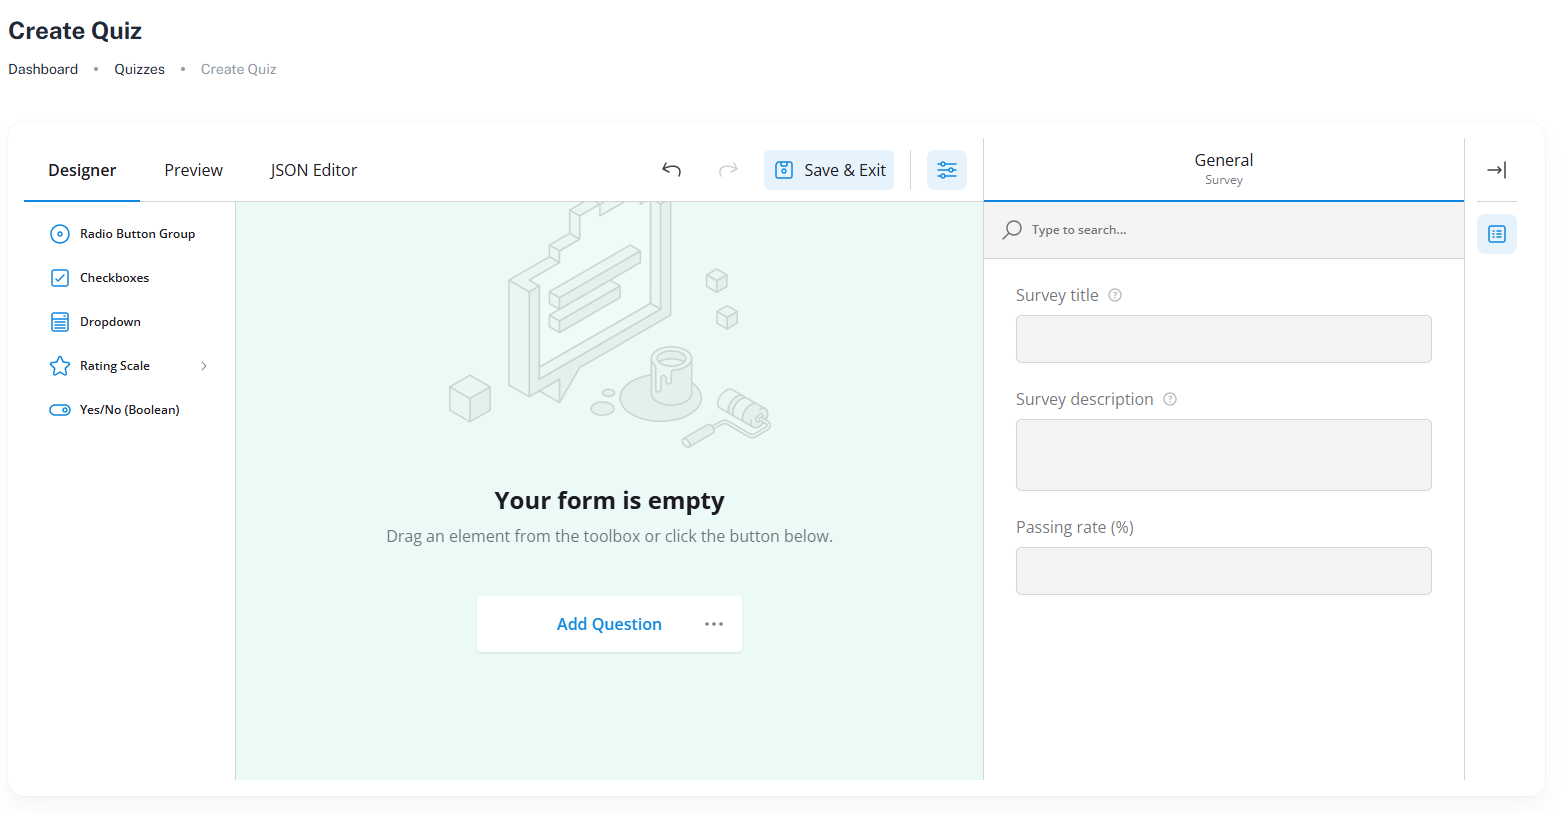Click the Survey title input field
The image size is (1561, 813).
coord(1223,339)
